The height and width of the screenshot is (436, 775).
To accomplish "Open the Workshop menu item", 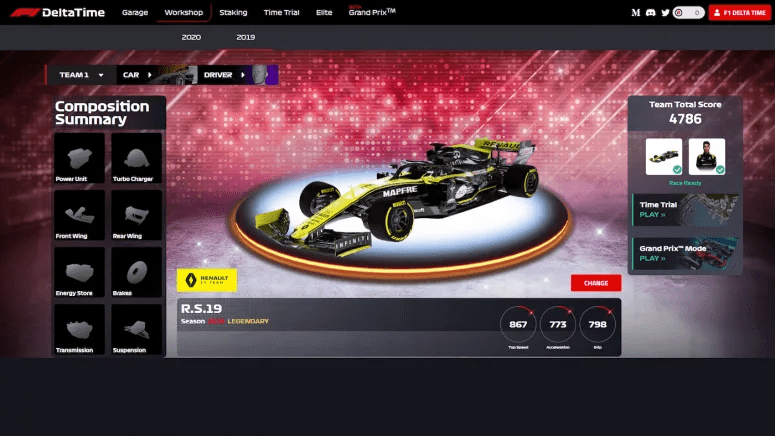I will pyautogui.click(x=184, y=12).
